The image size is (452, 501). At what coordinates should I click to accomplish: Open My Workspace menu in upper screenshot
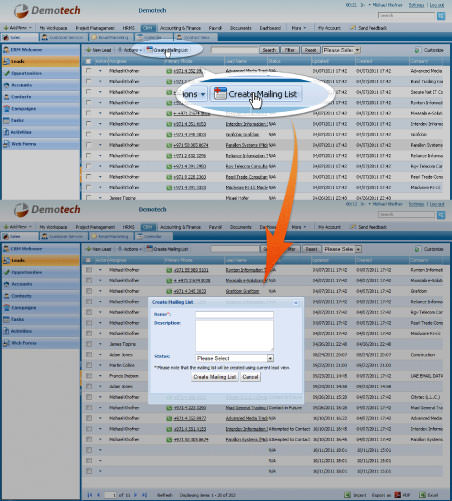pyautogui.click(x=53, y=28)
